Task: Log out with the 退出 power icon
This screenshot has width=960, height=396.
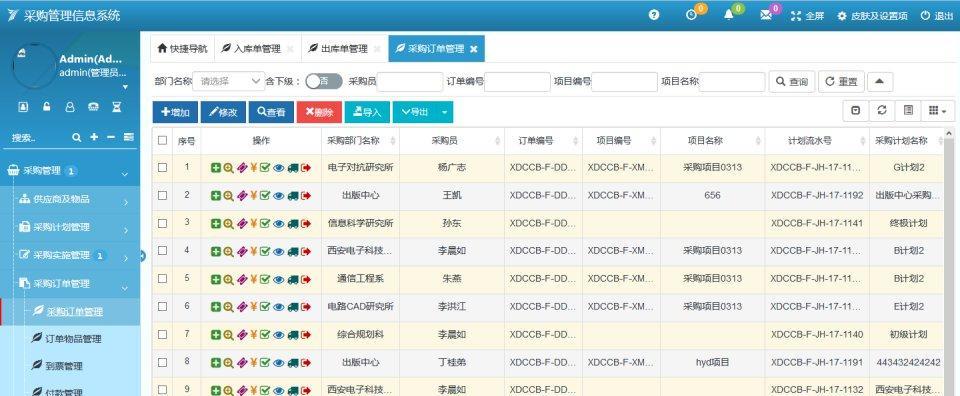Action: point(937,17)
